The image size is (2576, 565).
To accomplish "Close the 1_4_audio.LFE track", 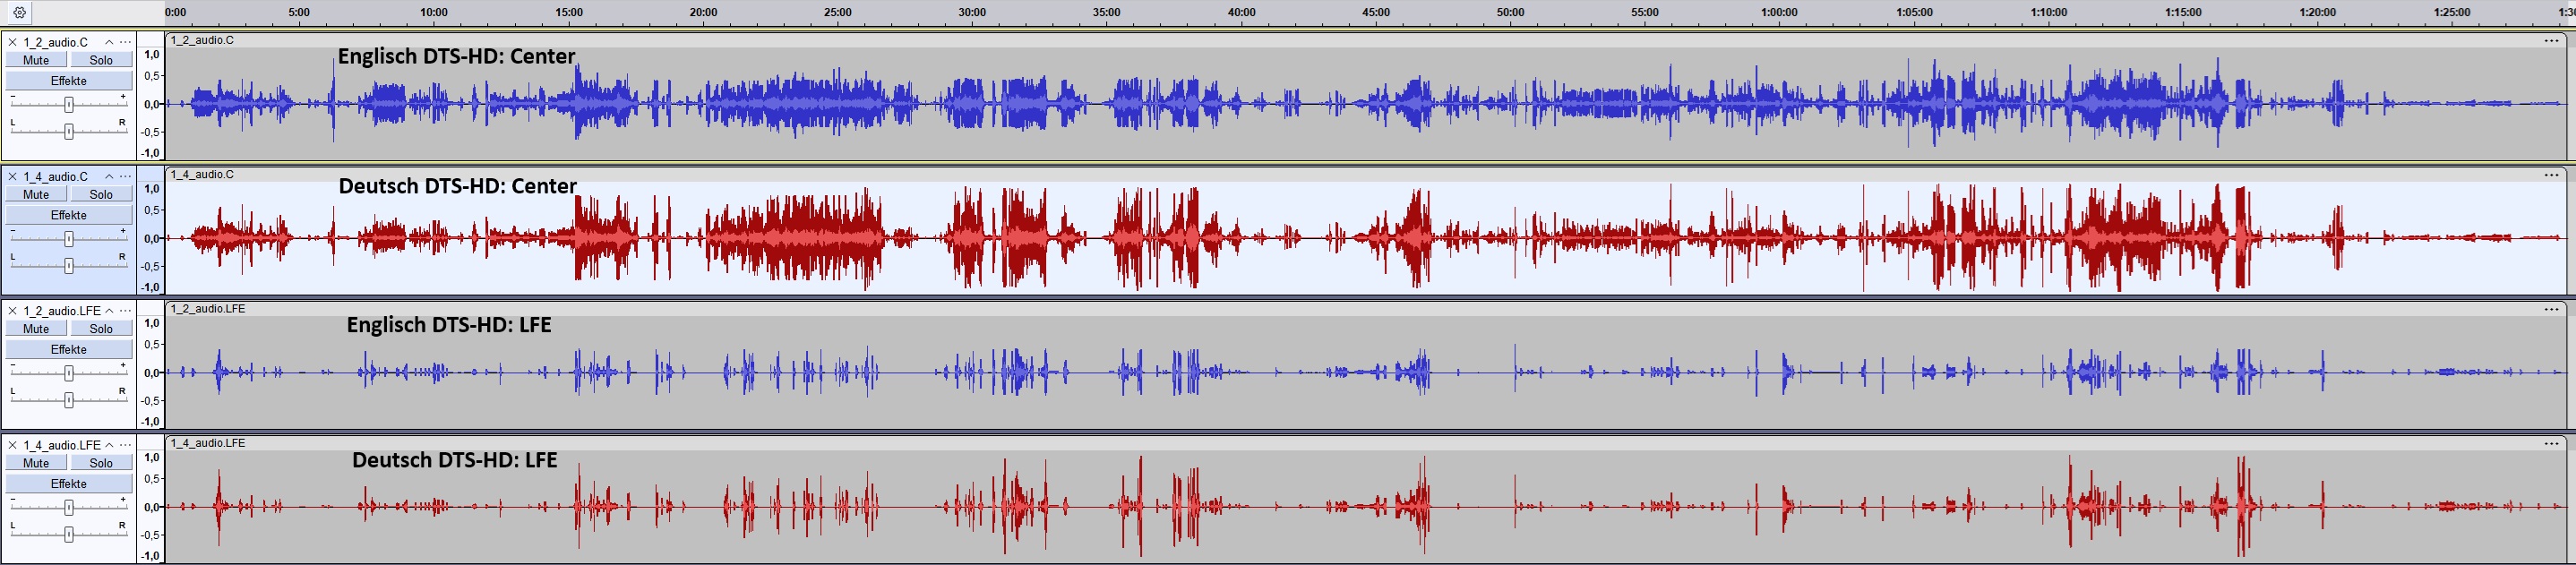I will coord(13,445).
